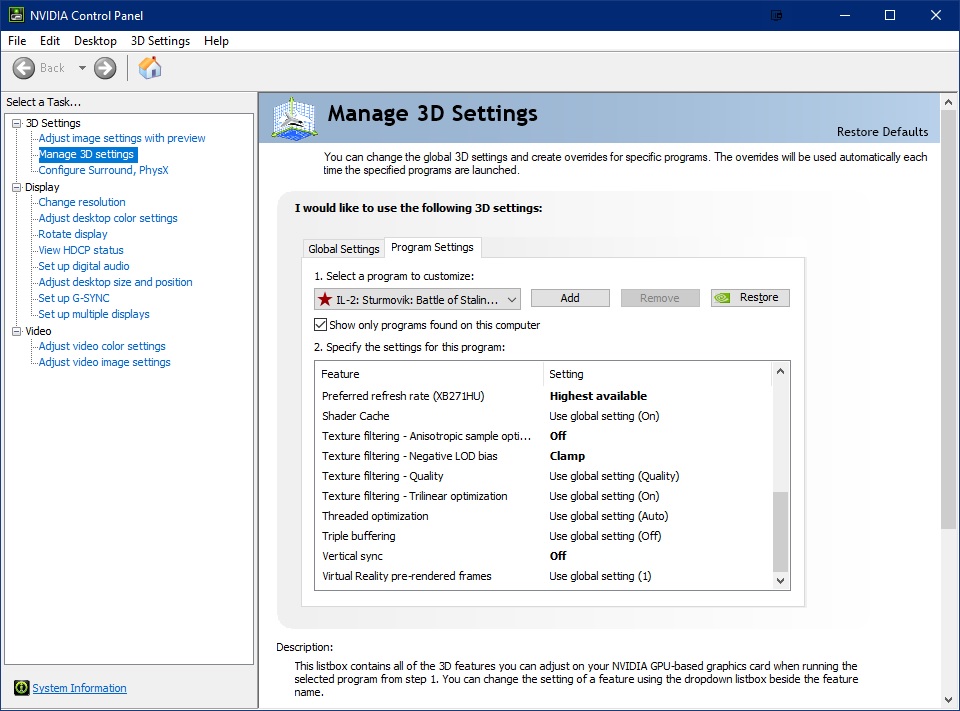Click the Setting column header

coord(658,374)
